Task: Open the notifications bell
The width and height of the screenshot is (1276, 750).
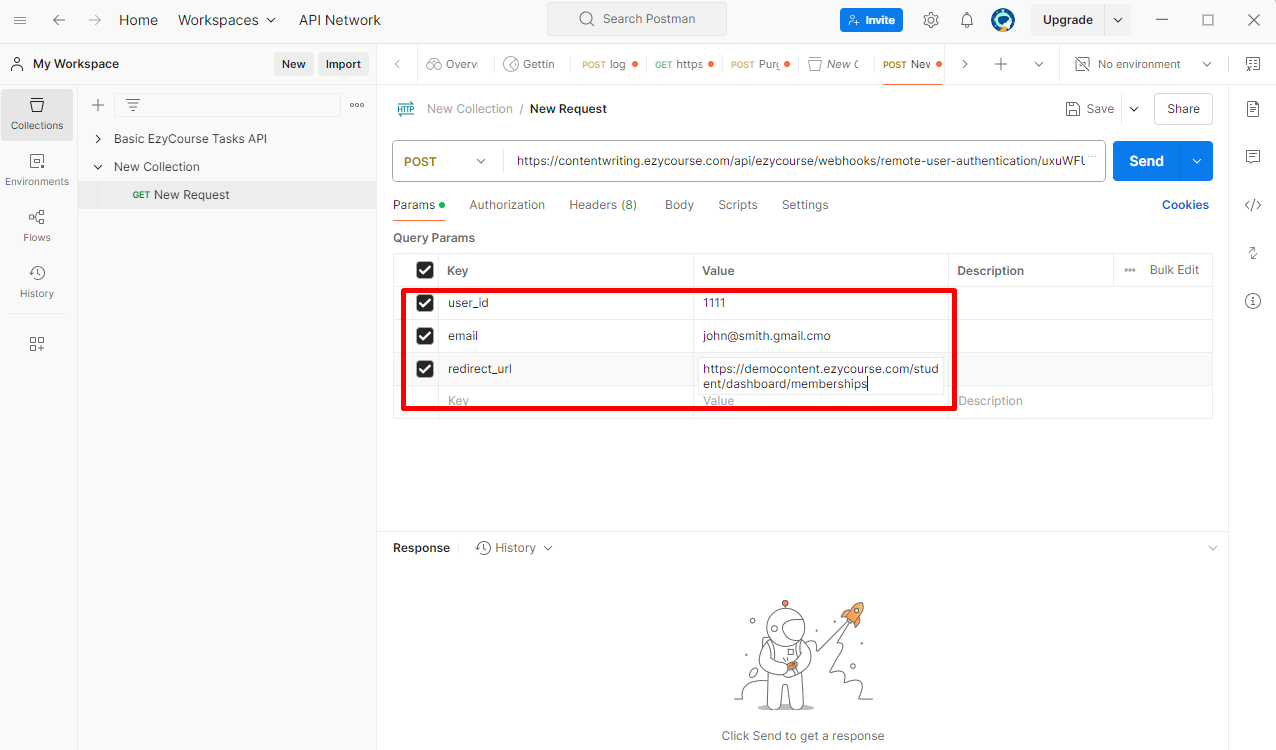Action: 967,20
